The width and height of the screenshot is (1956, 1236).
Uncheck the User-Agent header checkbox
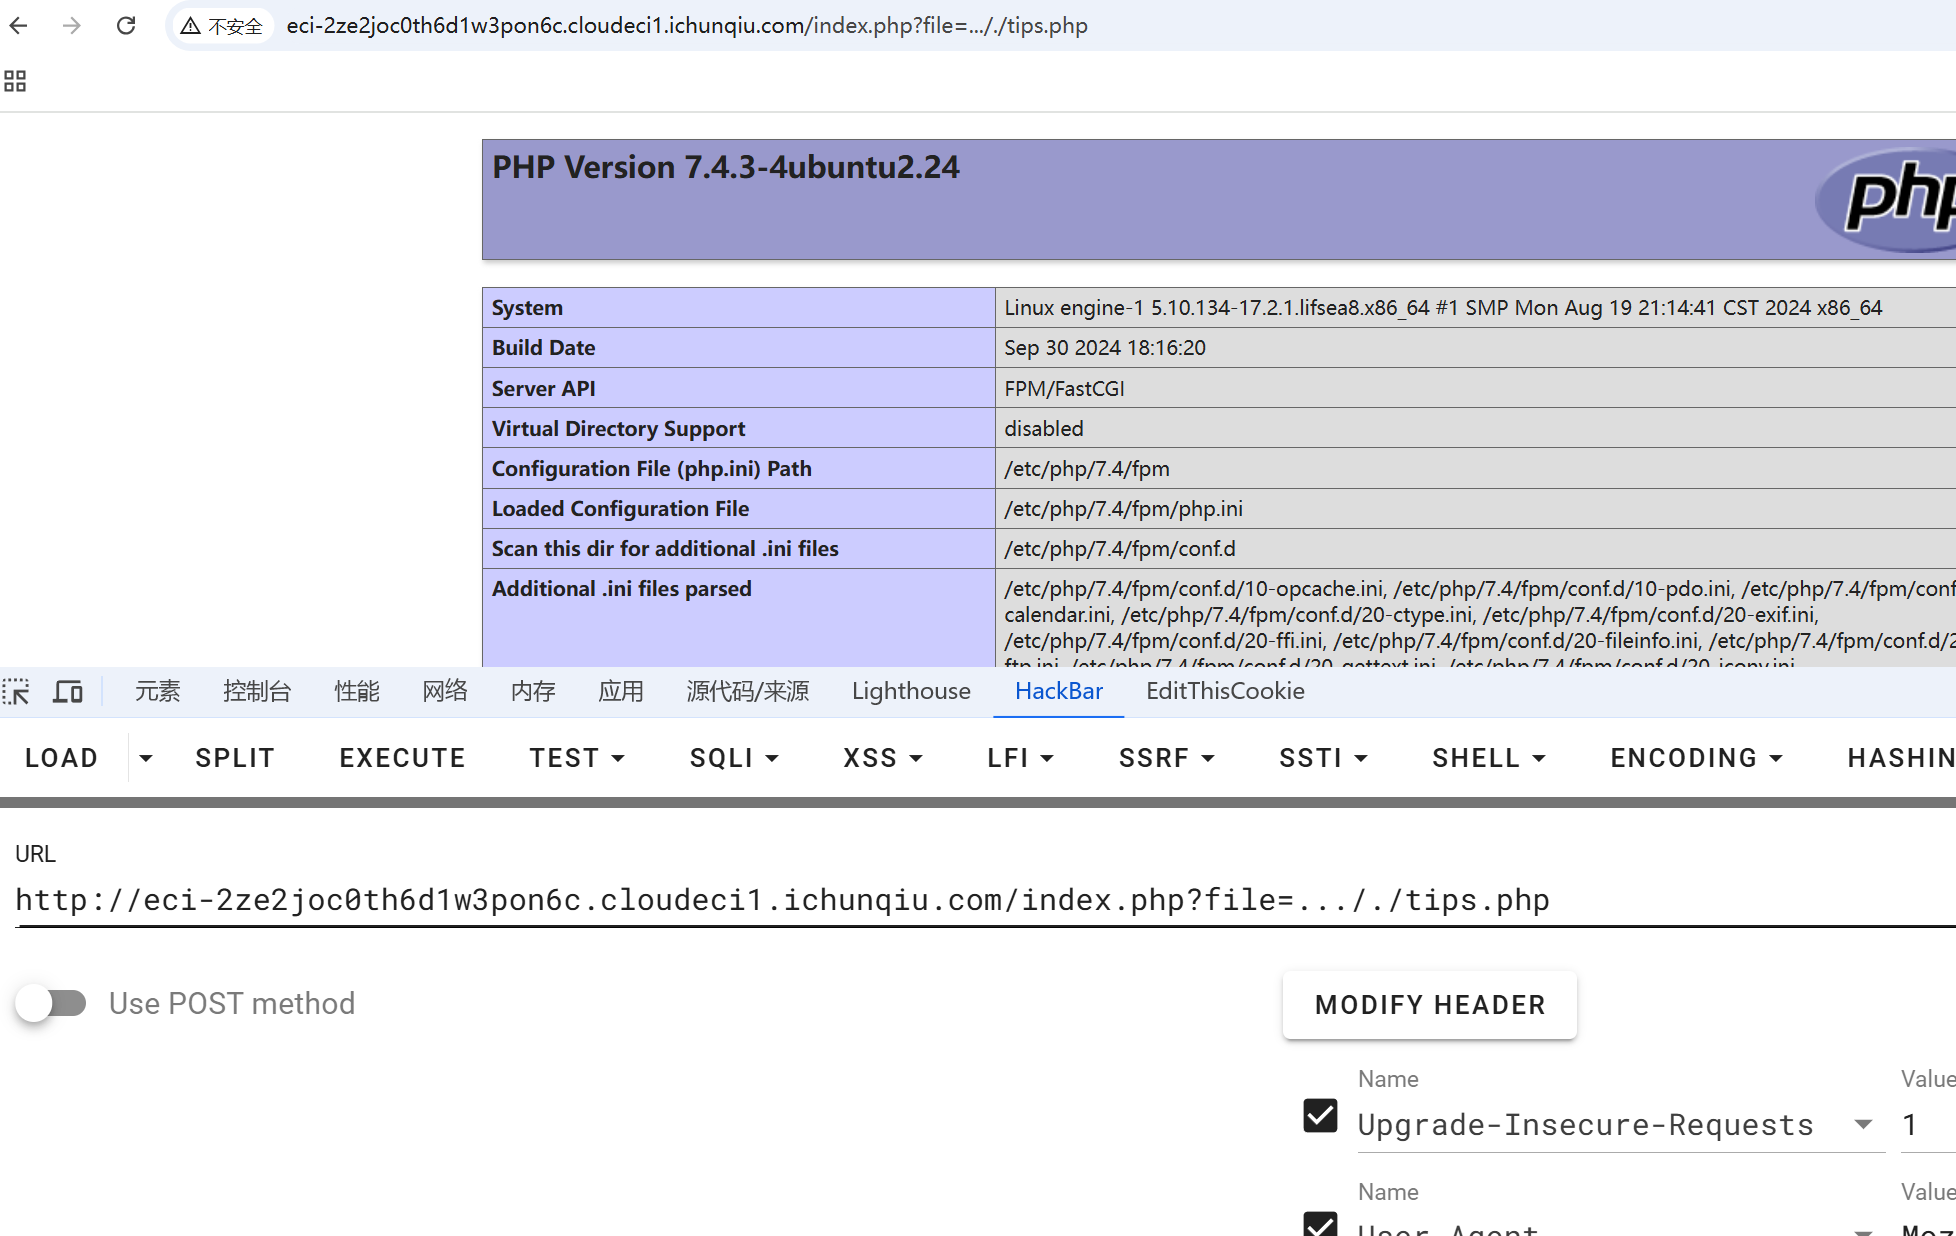coord(1320,1226)
